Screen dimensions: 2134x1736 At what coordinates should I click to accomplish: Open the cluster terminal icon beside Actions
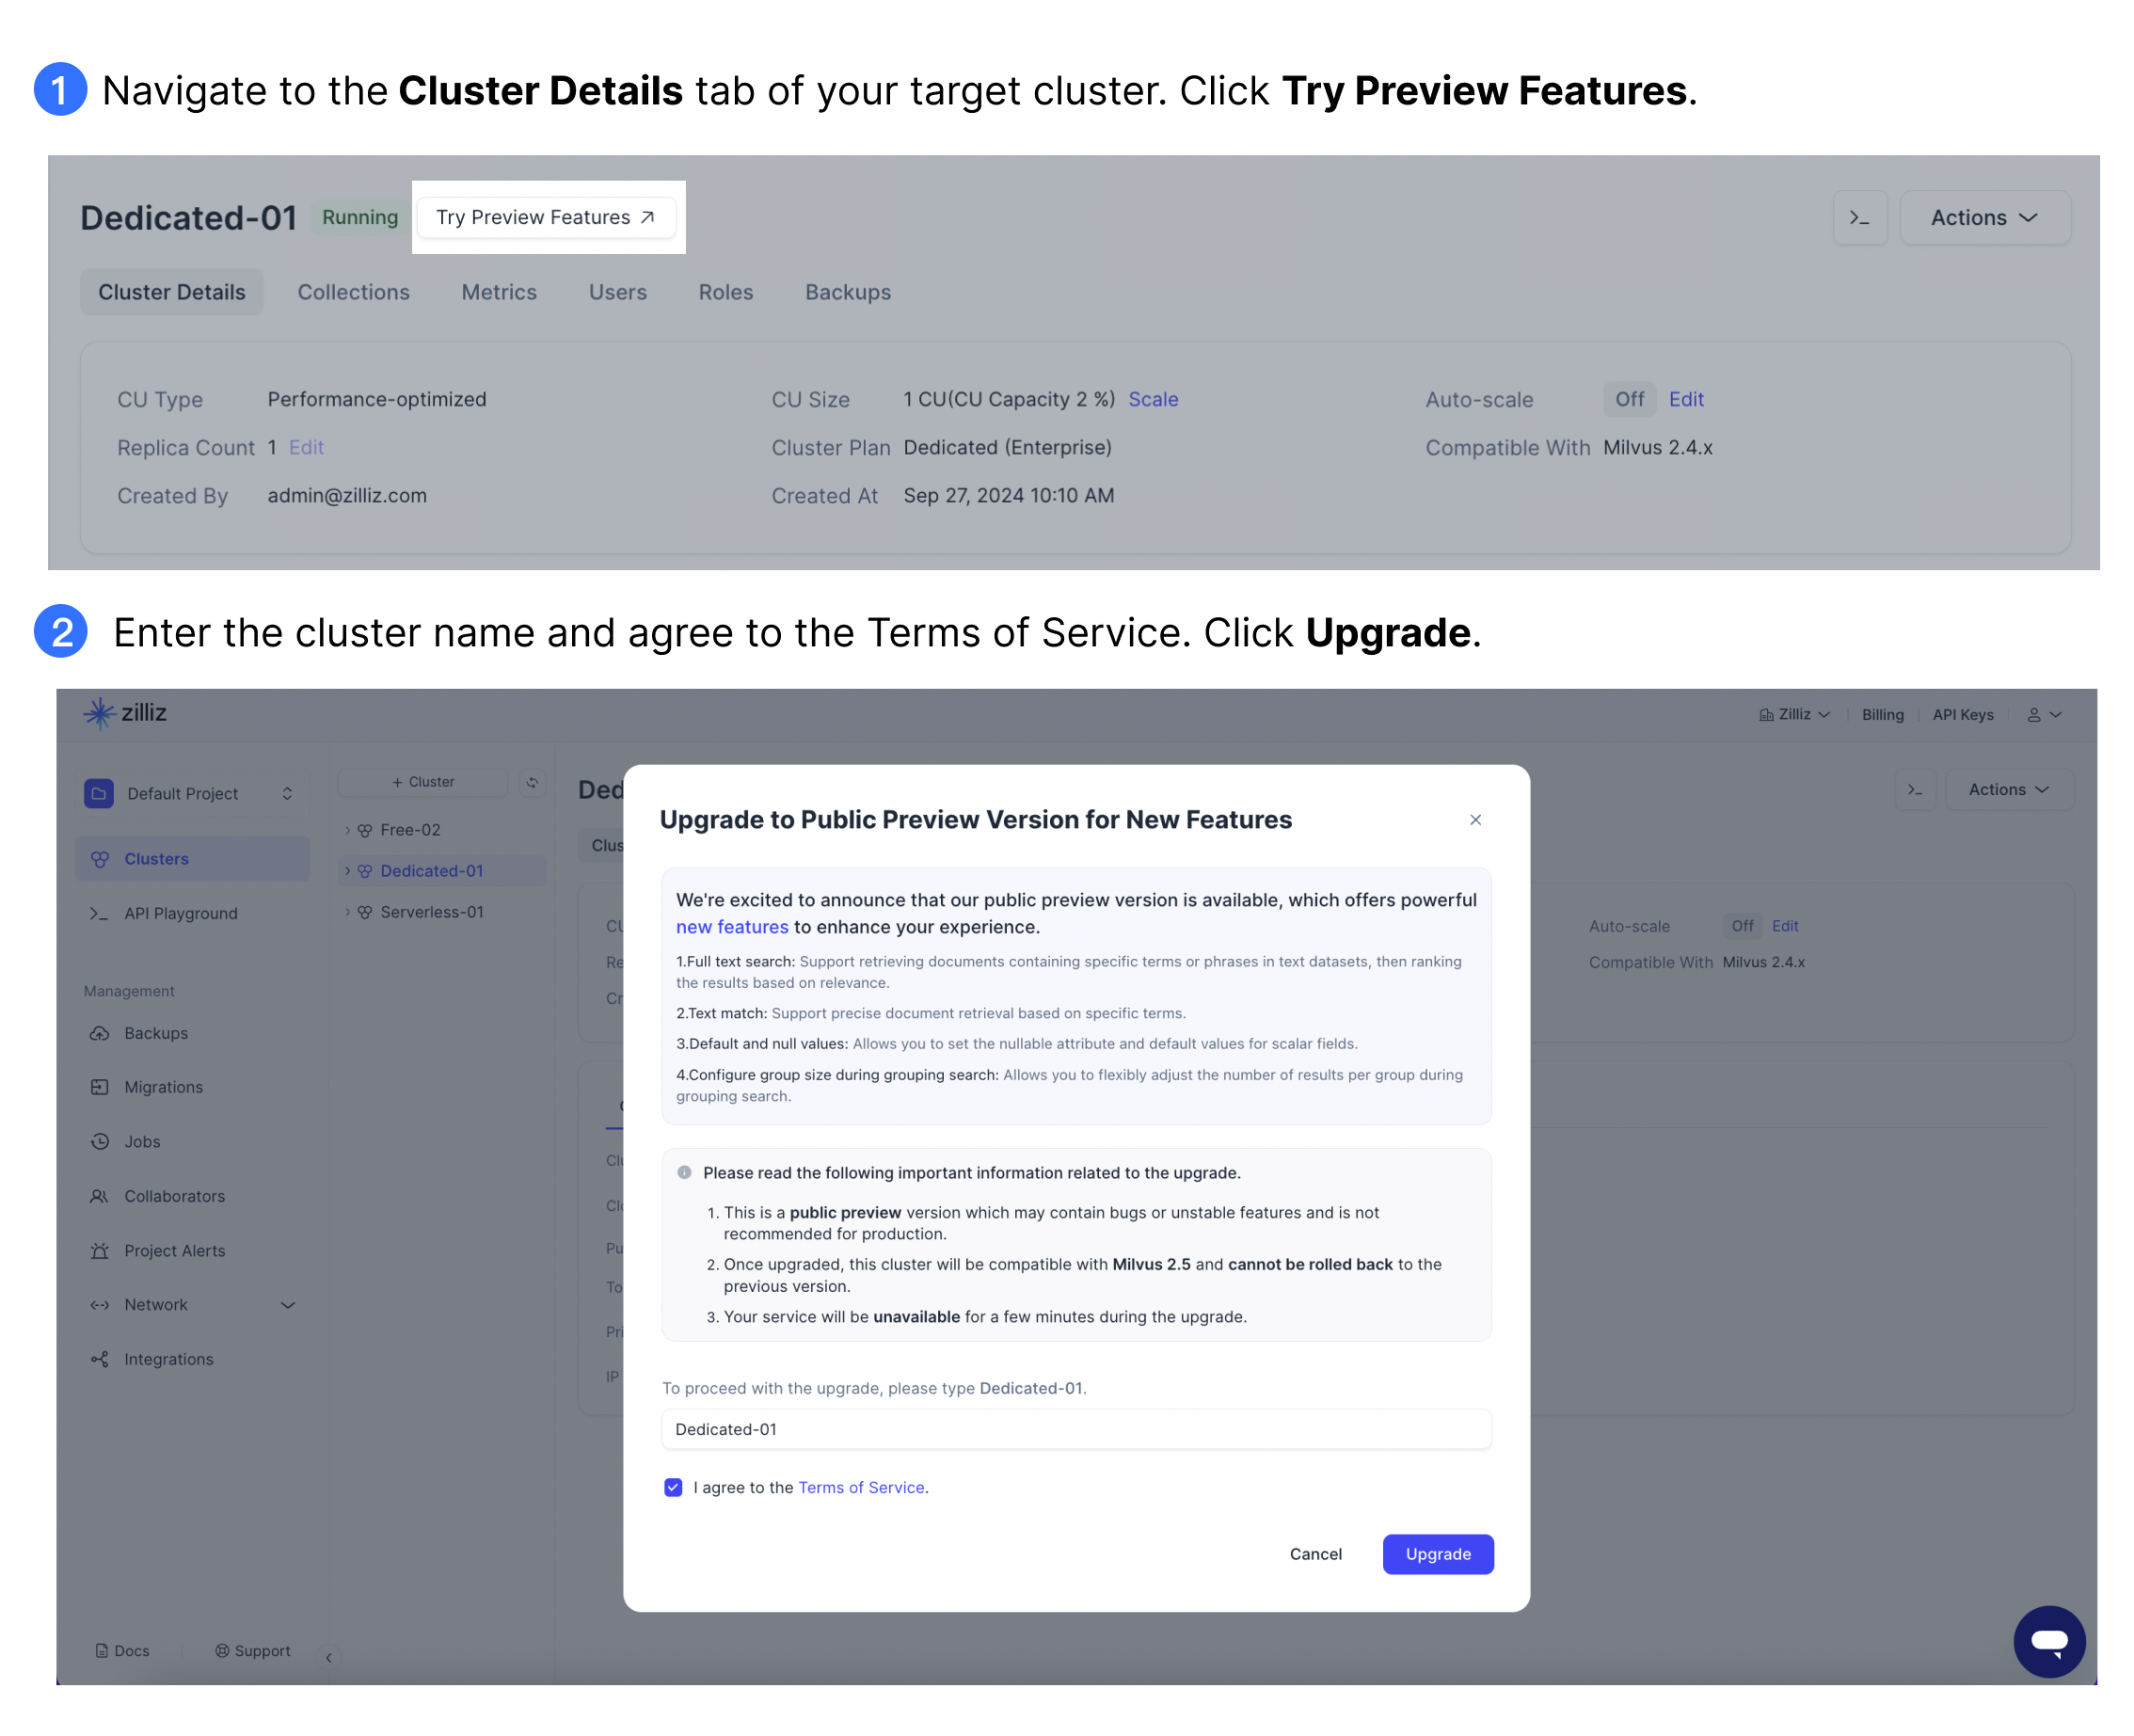(x=1916, y=789)
